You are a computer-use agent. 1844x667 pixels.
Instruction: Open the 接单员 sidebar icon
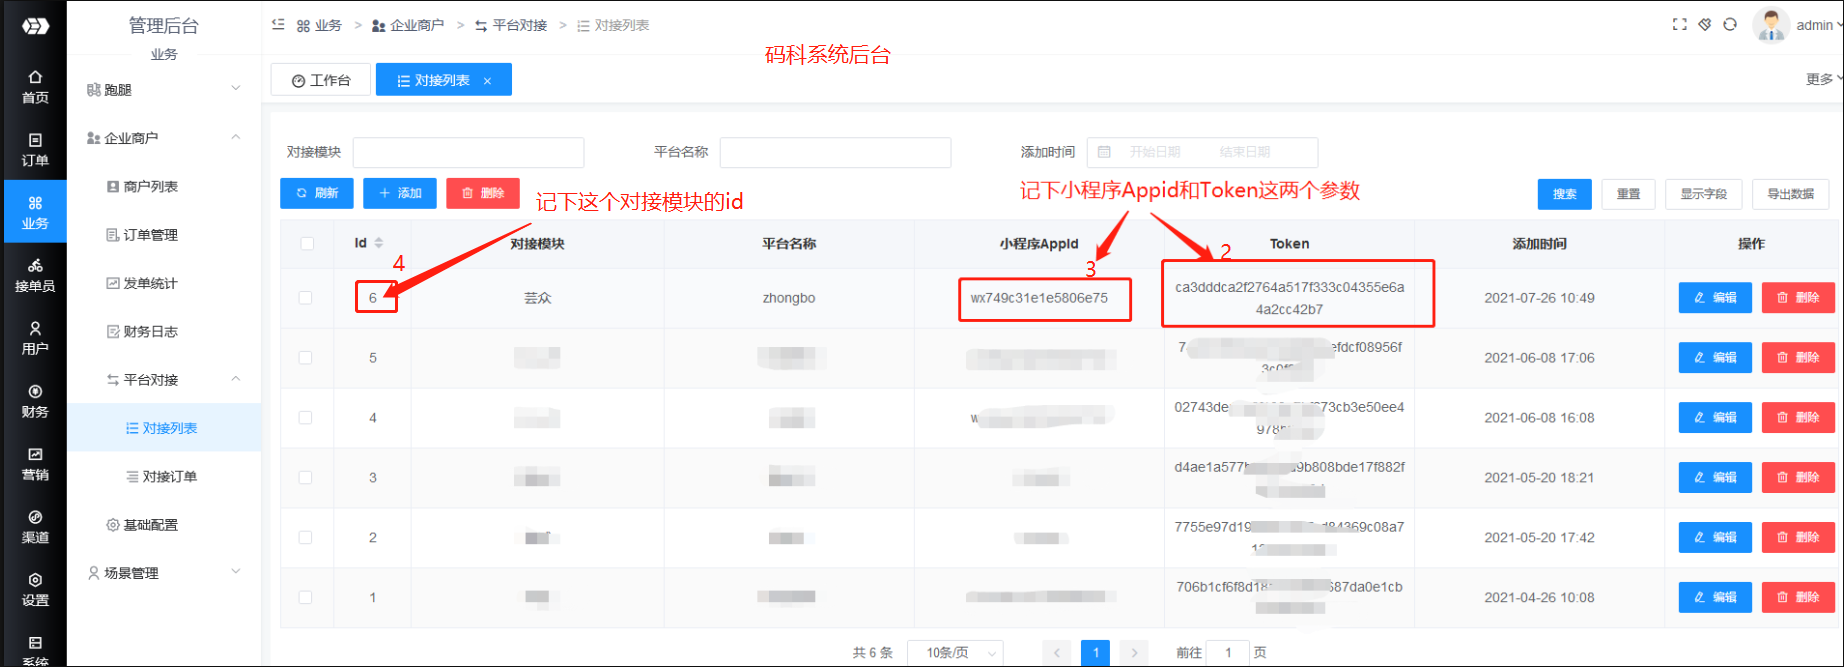click(x=35, y=275)
